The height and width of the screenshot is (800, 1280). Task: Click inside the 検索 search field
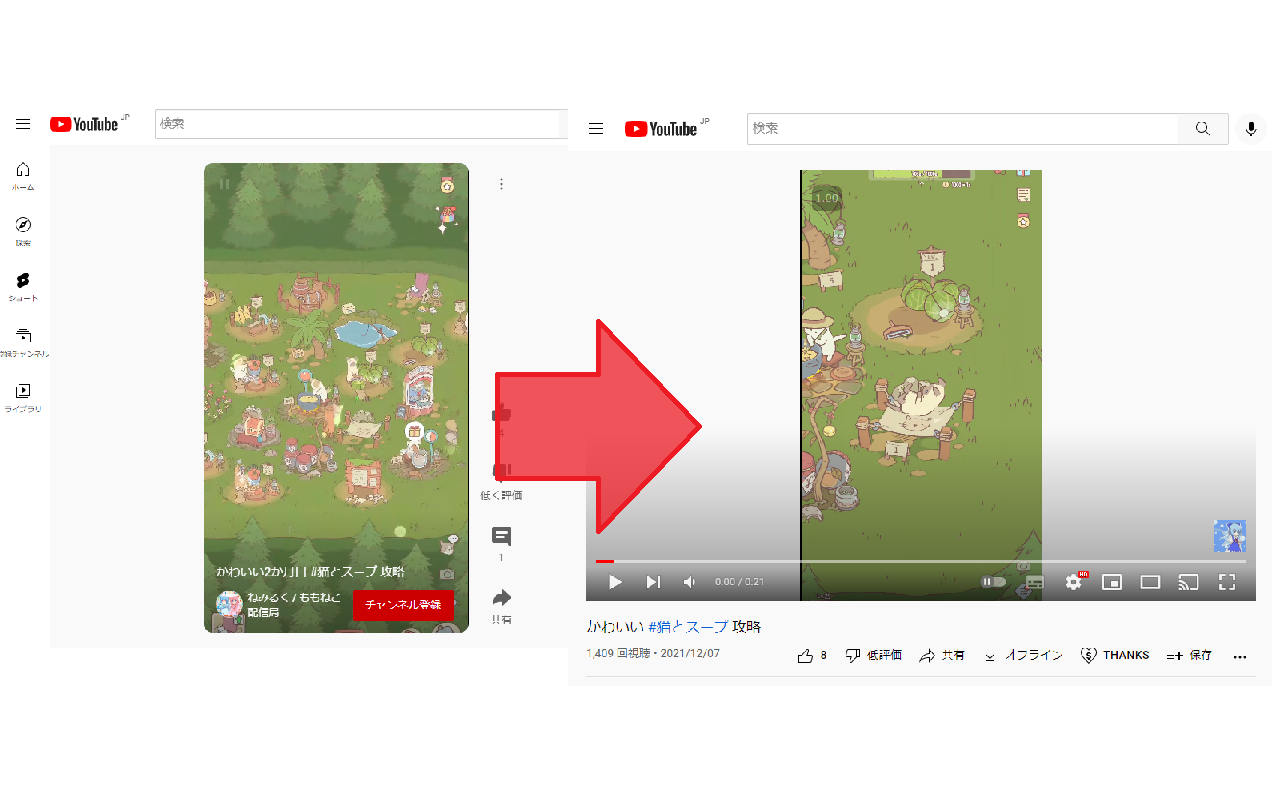(x=960, y=128)
